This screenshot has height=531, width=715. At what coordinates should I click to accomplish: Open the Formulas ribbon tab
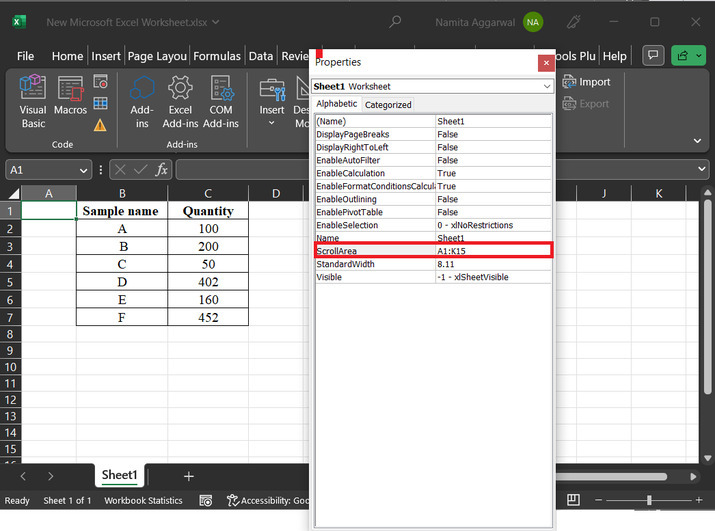click(x=216, y=56)
